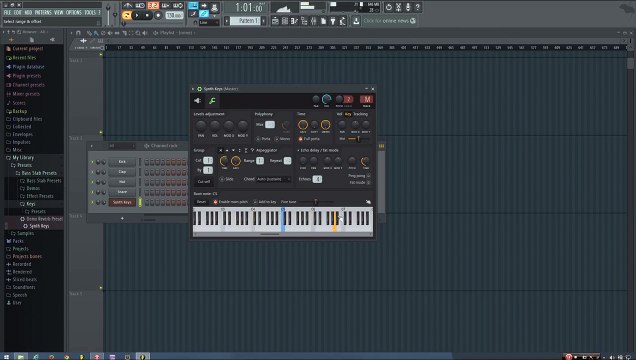Click the Kick channel button

[x=122, y=162]
